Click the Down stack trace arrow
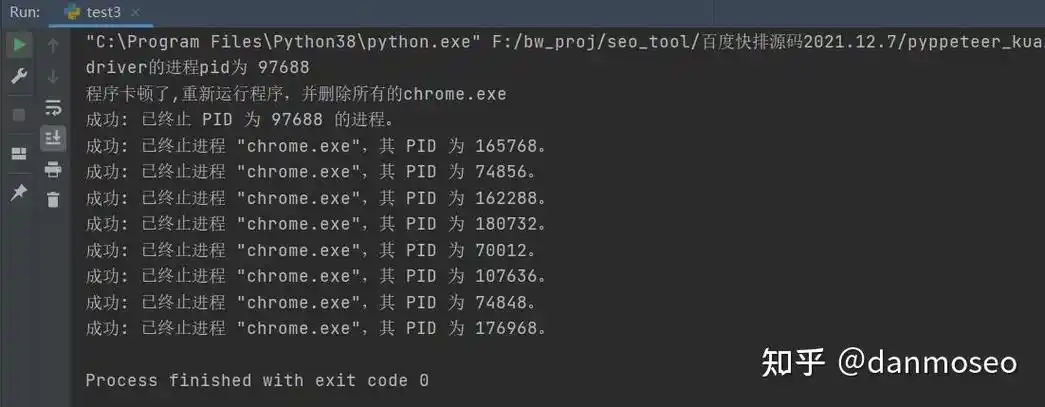Screen dimensions: 1045x407 [53, 77]
